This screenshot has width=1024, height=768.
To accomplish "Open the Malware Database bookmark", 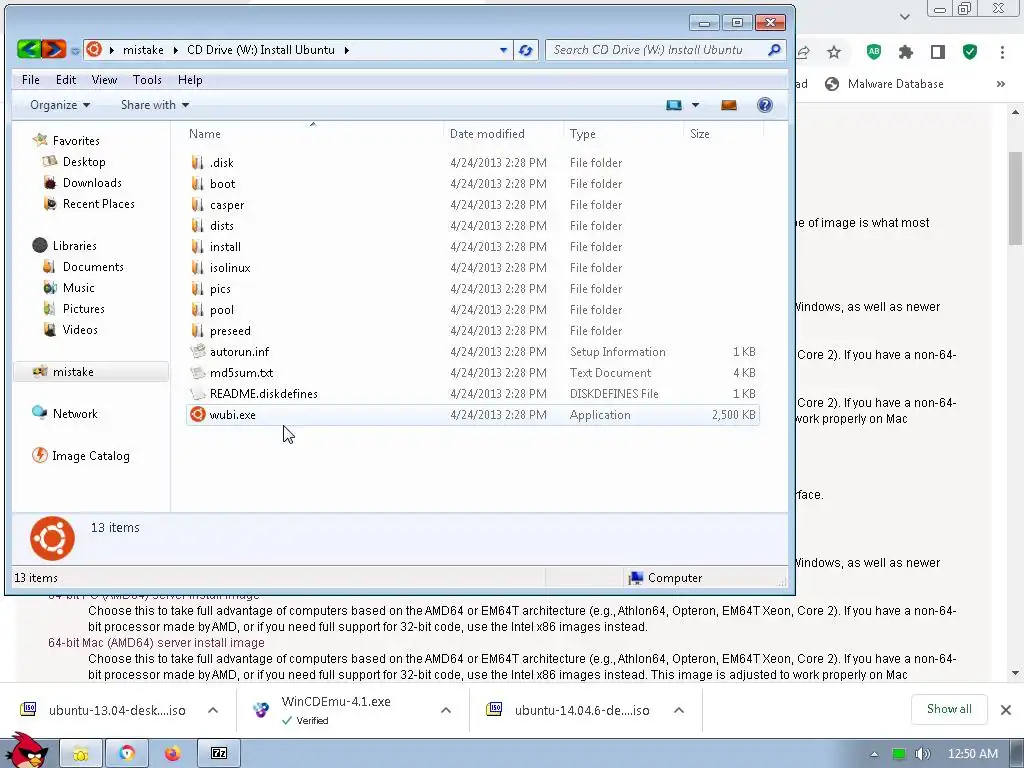I will click(x=885, y=84).
